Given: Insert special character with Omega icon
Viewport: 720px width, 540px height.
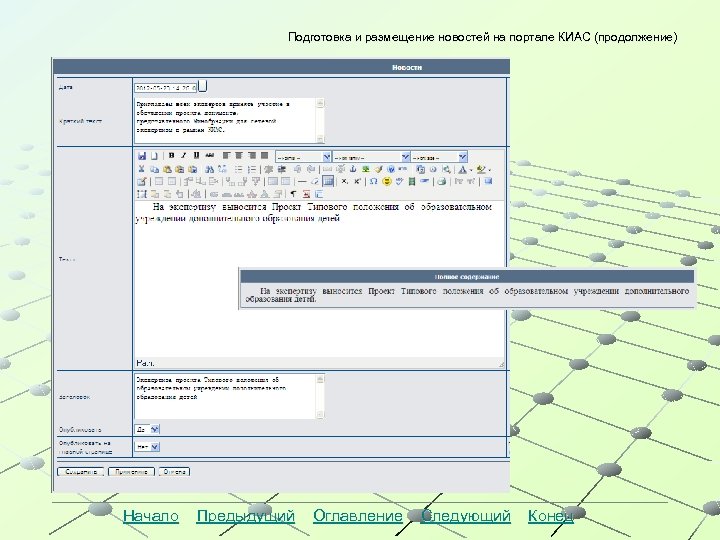Looking at the screenshot, I should coord(373,181).
